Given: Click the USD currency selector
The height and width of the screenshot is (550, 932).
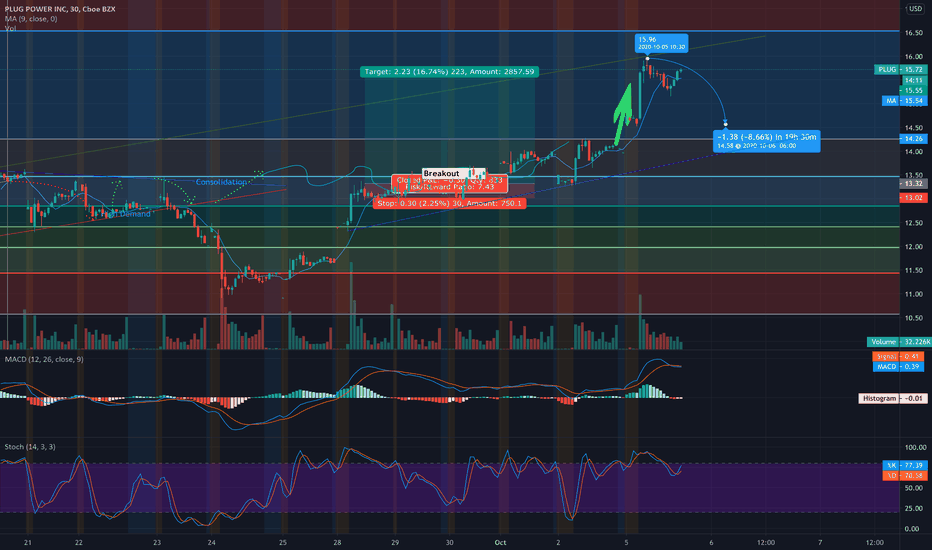Looking at the screenshot, I should [915, 8].
